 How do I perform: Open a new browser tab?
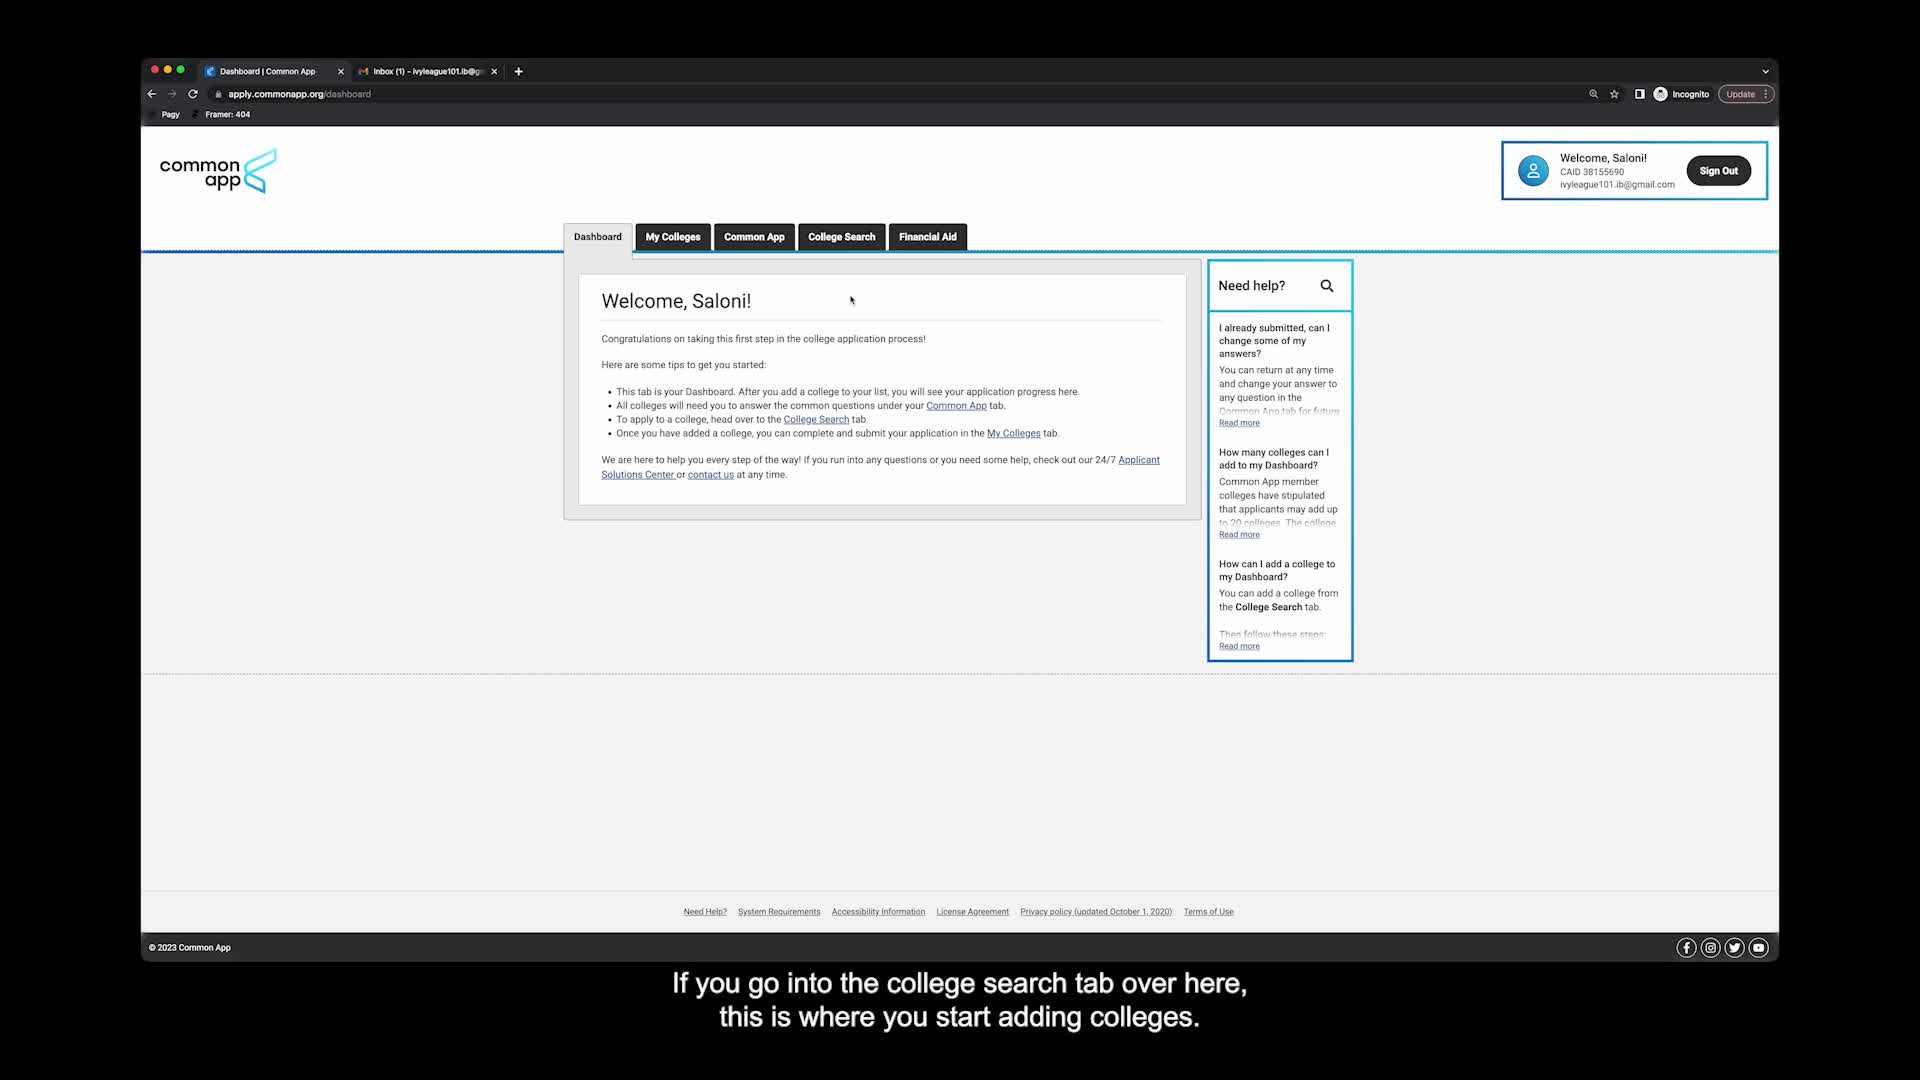point(518,71)
